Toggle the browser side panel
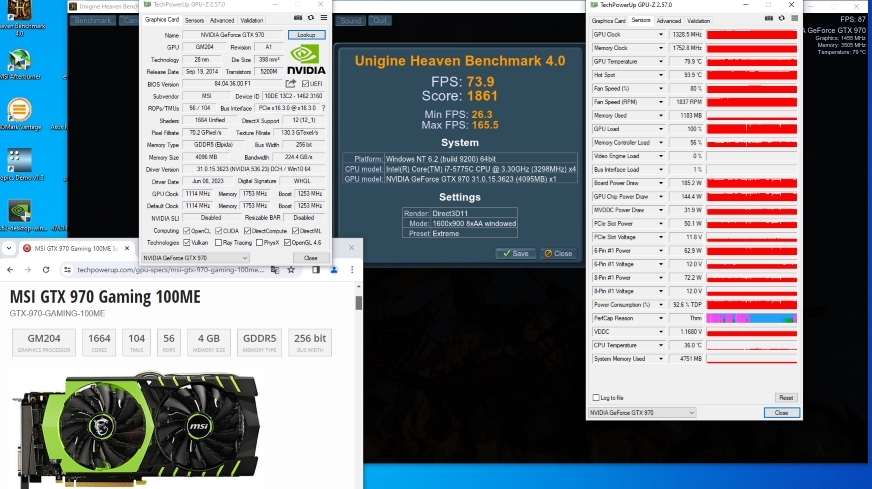872x489 pixels. coord(316,270)
